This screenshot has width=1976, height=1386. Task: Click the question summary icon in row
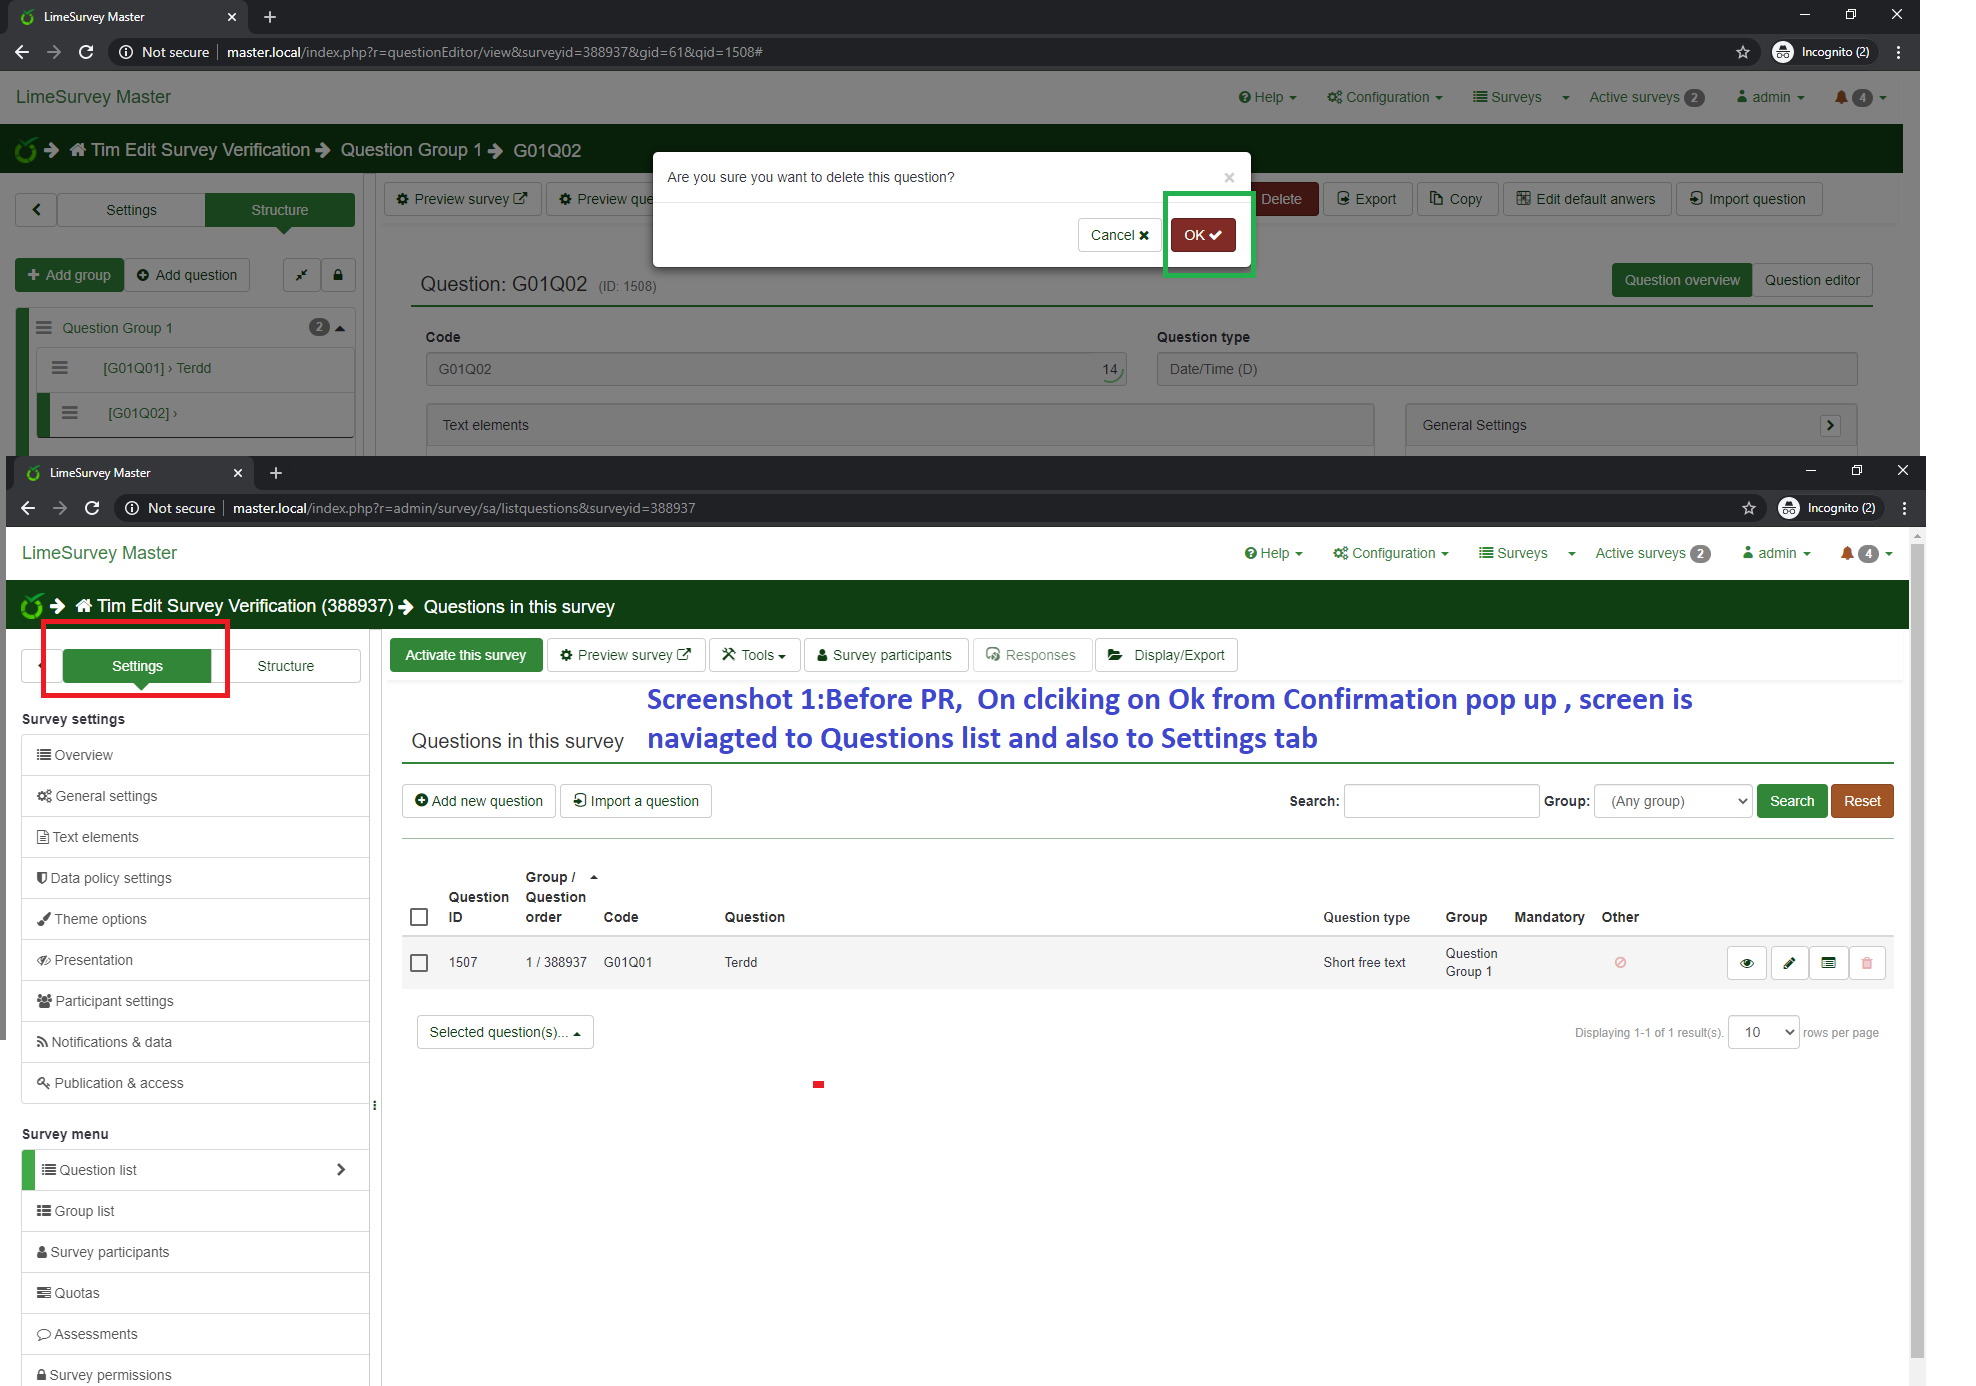click(x=1828, y=963)
